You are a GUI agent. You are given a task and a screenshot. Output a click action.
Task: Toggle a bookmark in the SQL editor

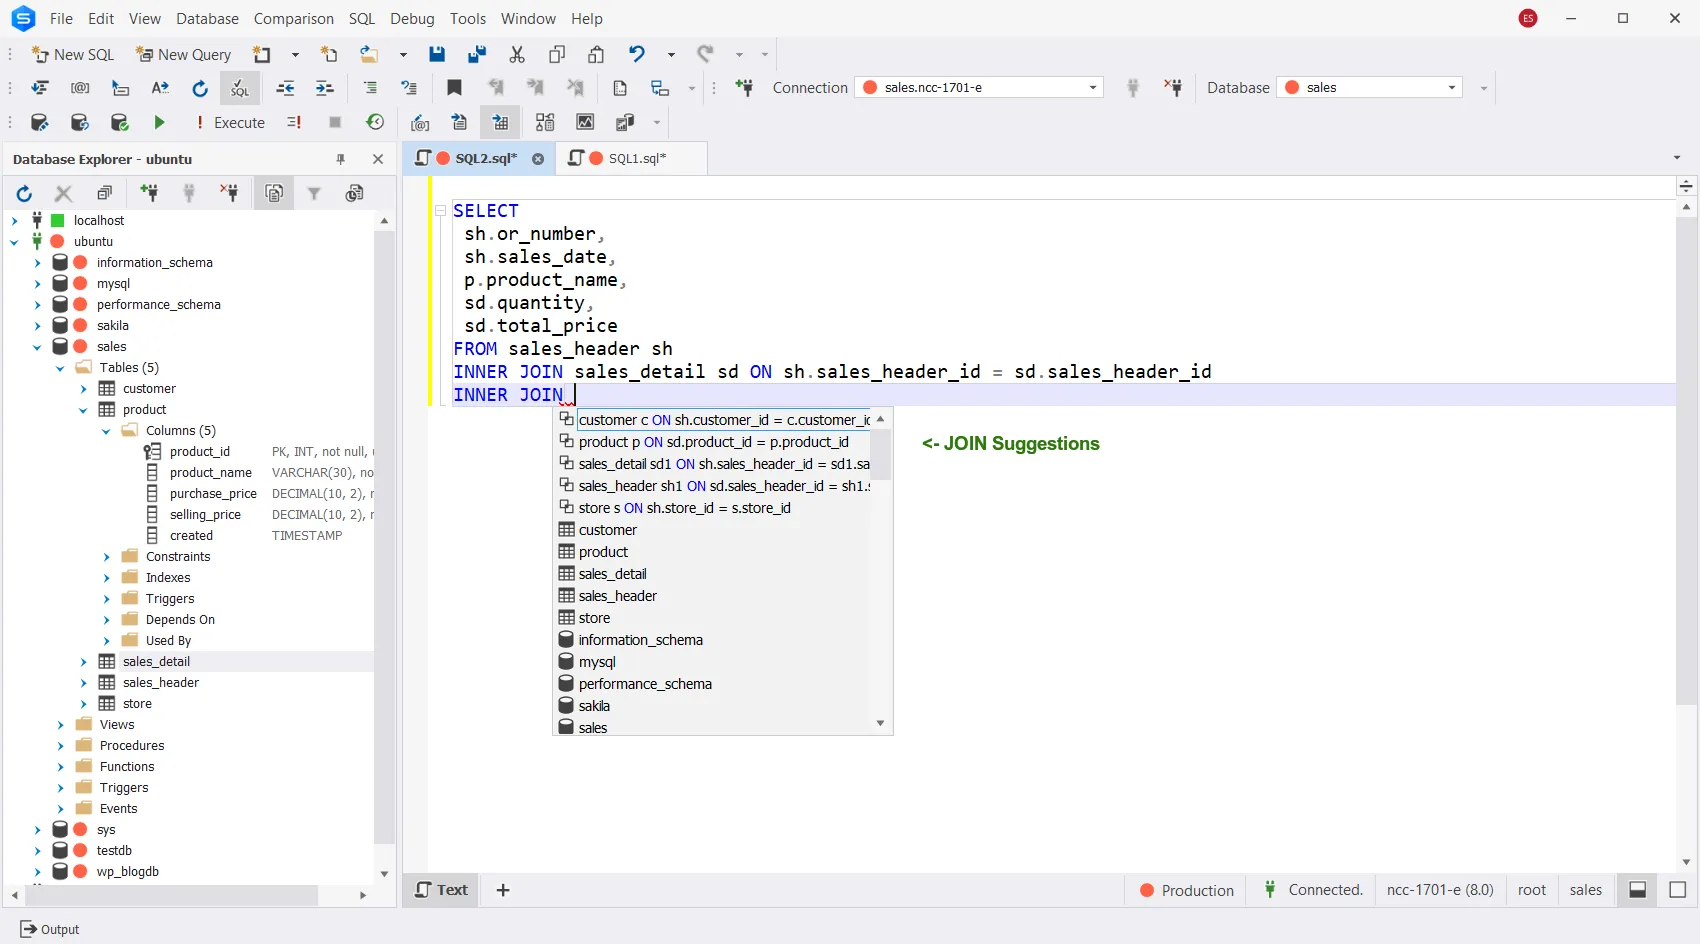(x=454, y=87)
